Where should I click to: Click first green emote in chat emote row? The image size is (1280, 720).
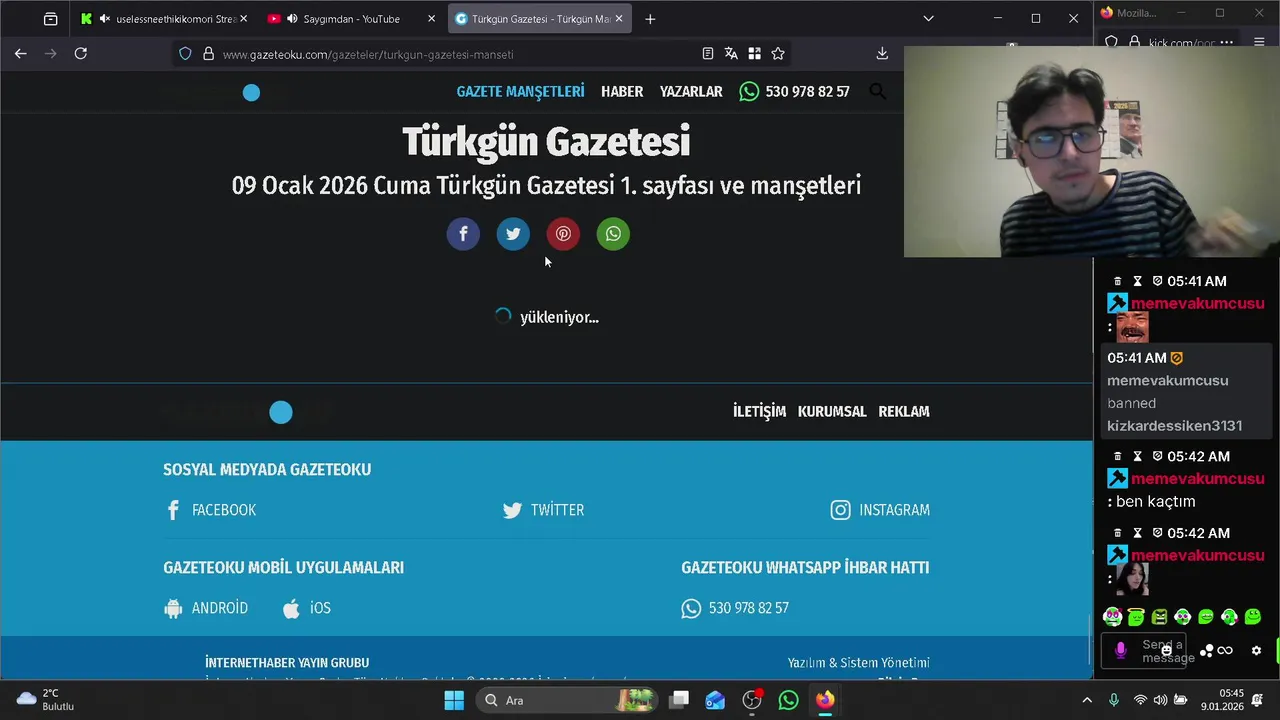[1112, 617]
